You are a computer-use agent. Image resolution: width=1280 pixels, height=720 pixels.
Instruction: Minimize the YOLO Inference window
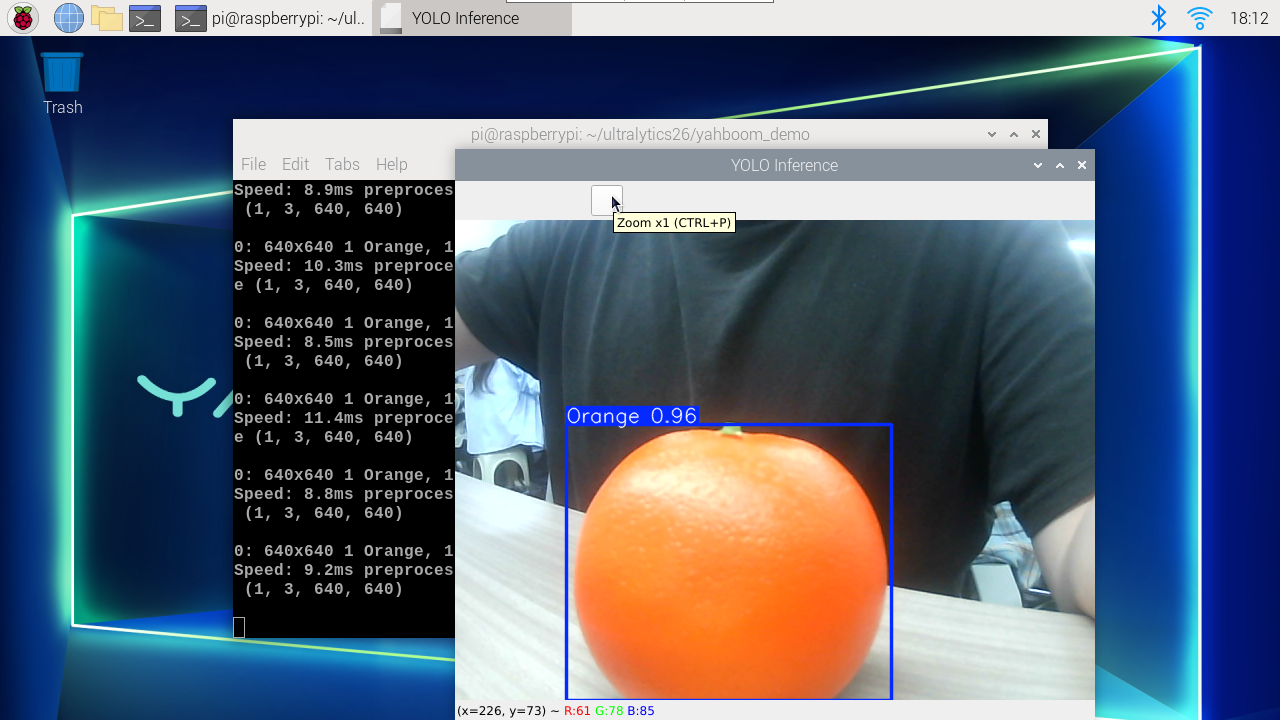pyautogui.click(x=1038, y=165)
